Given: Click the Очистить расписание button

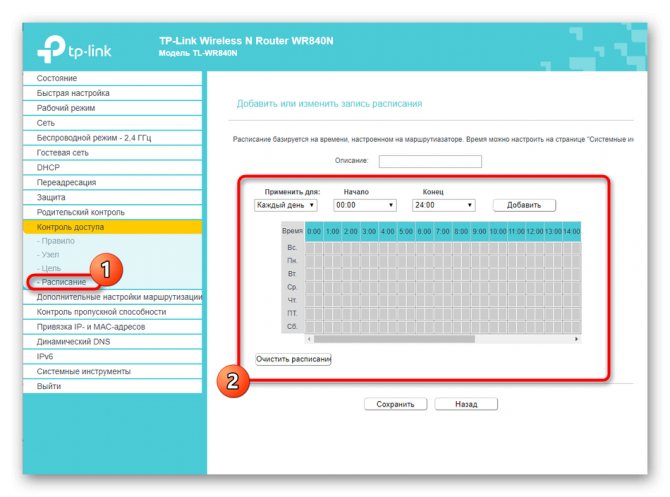Looking at the screenshot, I should click(x=293, y=359).
